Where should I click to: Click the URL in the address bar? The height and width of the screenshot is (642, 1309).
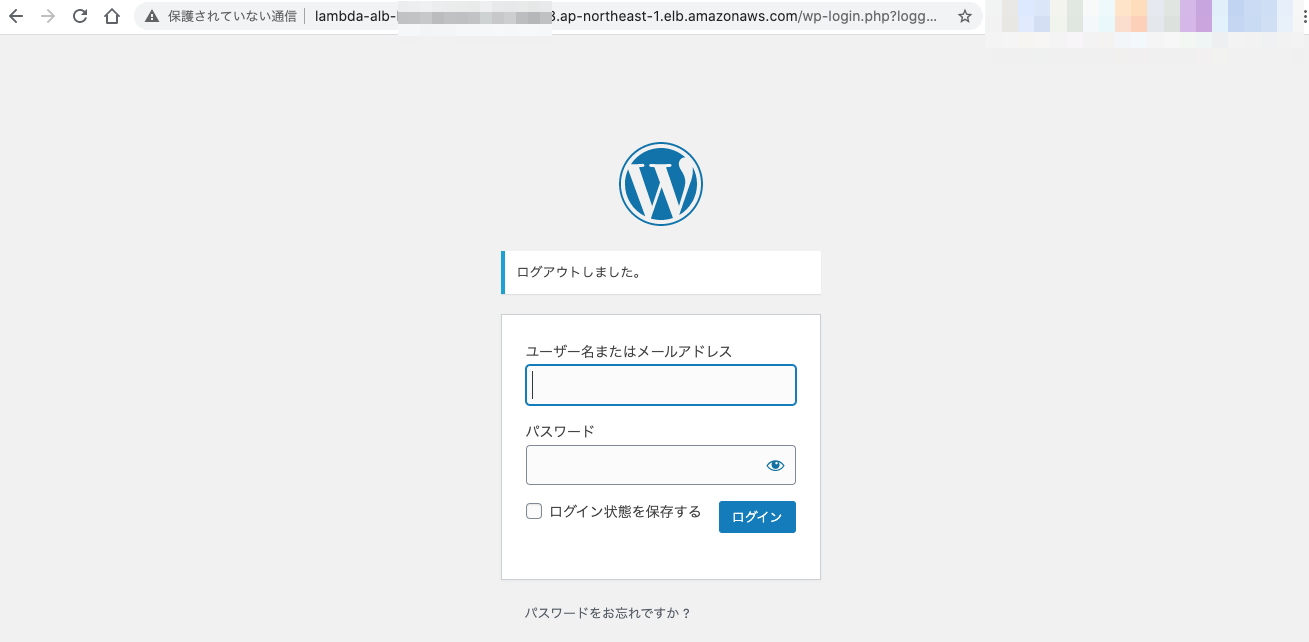coord(626,16)
